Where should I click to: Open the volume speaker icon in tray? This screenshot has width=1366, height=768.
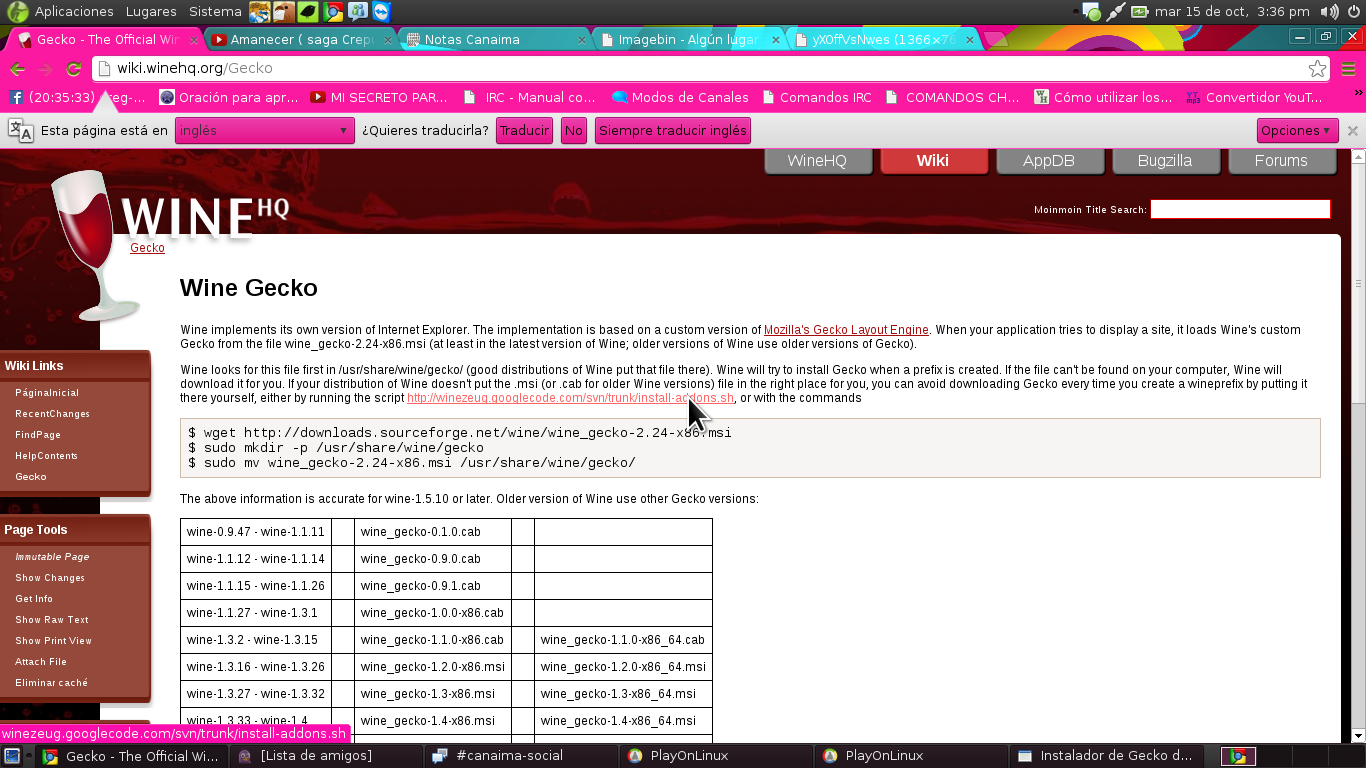click(1329, 12)
